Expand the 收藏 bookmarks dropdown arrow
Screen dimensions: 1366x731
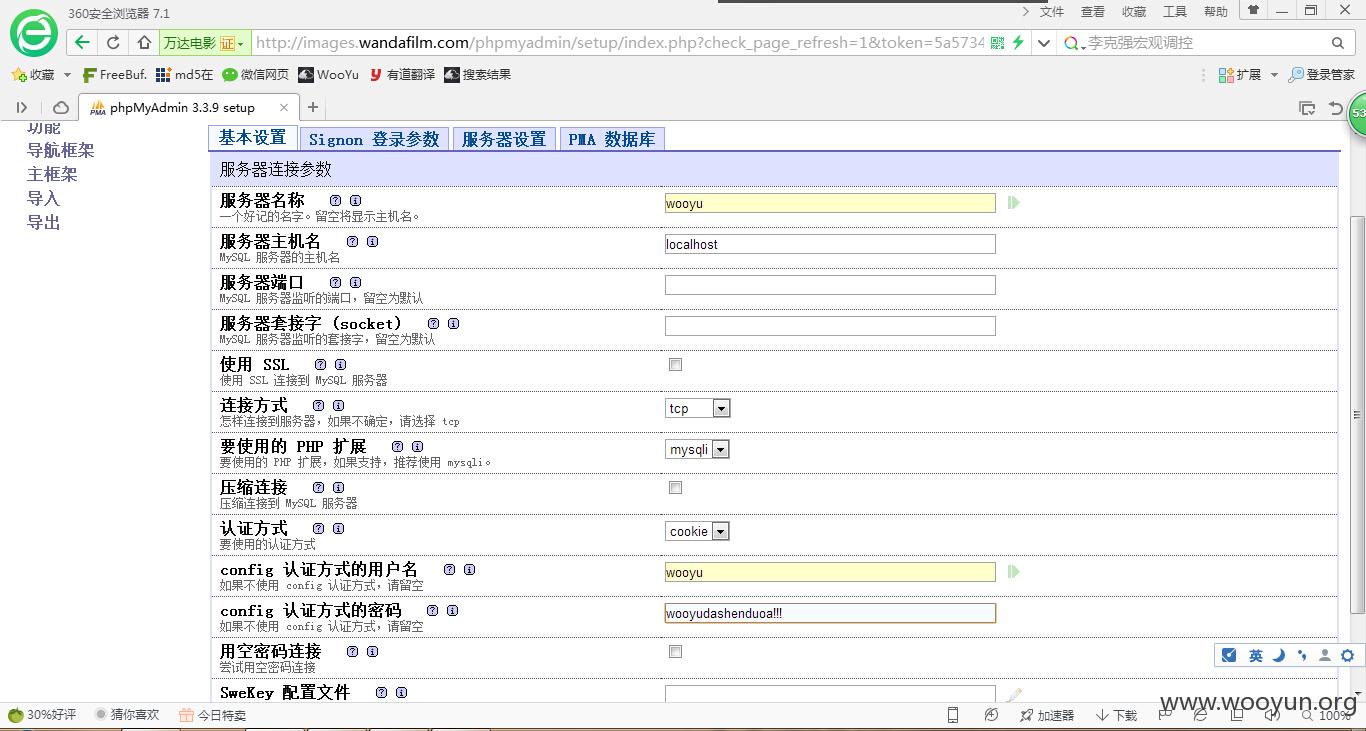67,75
